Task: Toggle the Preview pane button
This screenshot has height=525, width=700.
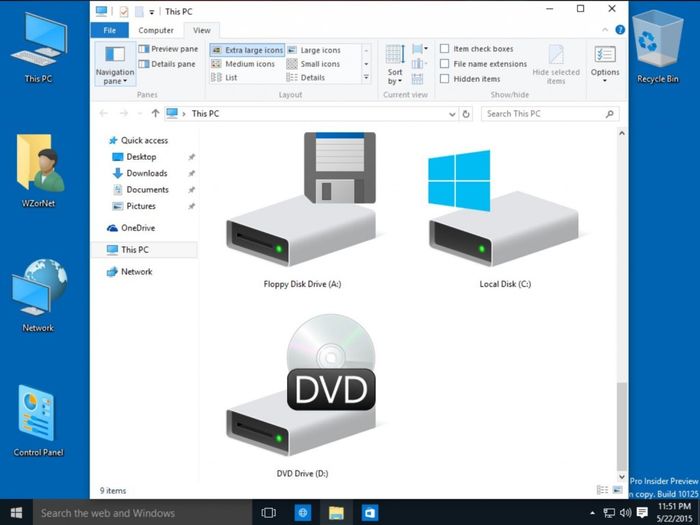Action: (168, 49)
